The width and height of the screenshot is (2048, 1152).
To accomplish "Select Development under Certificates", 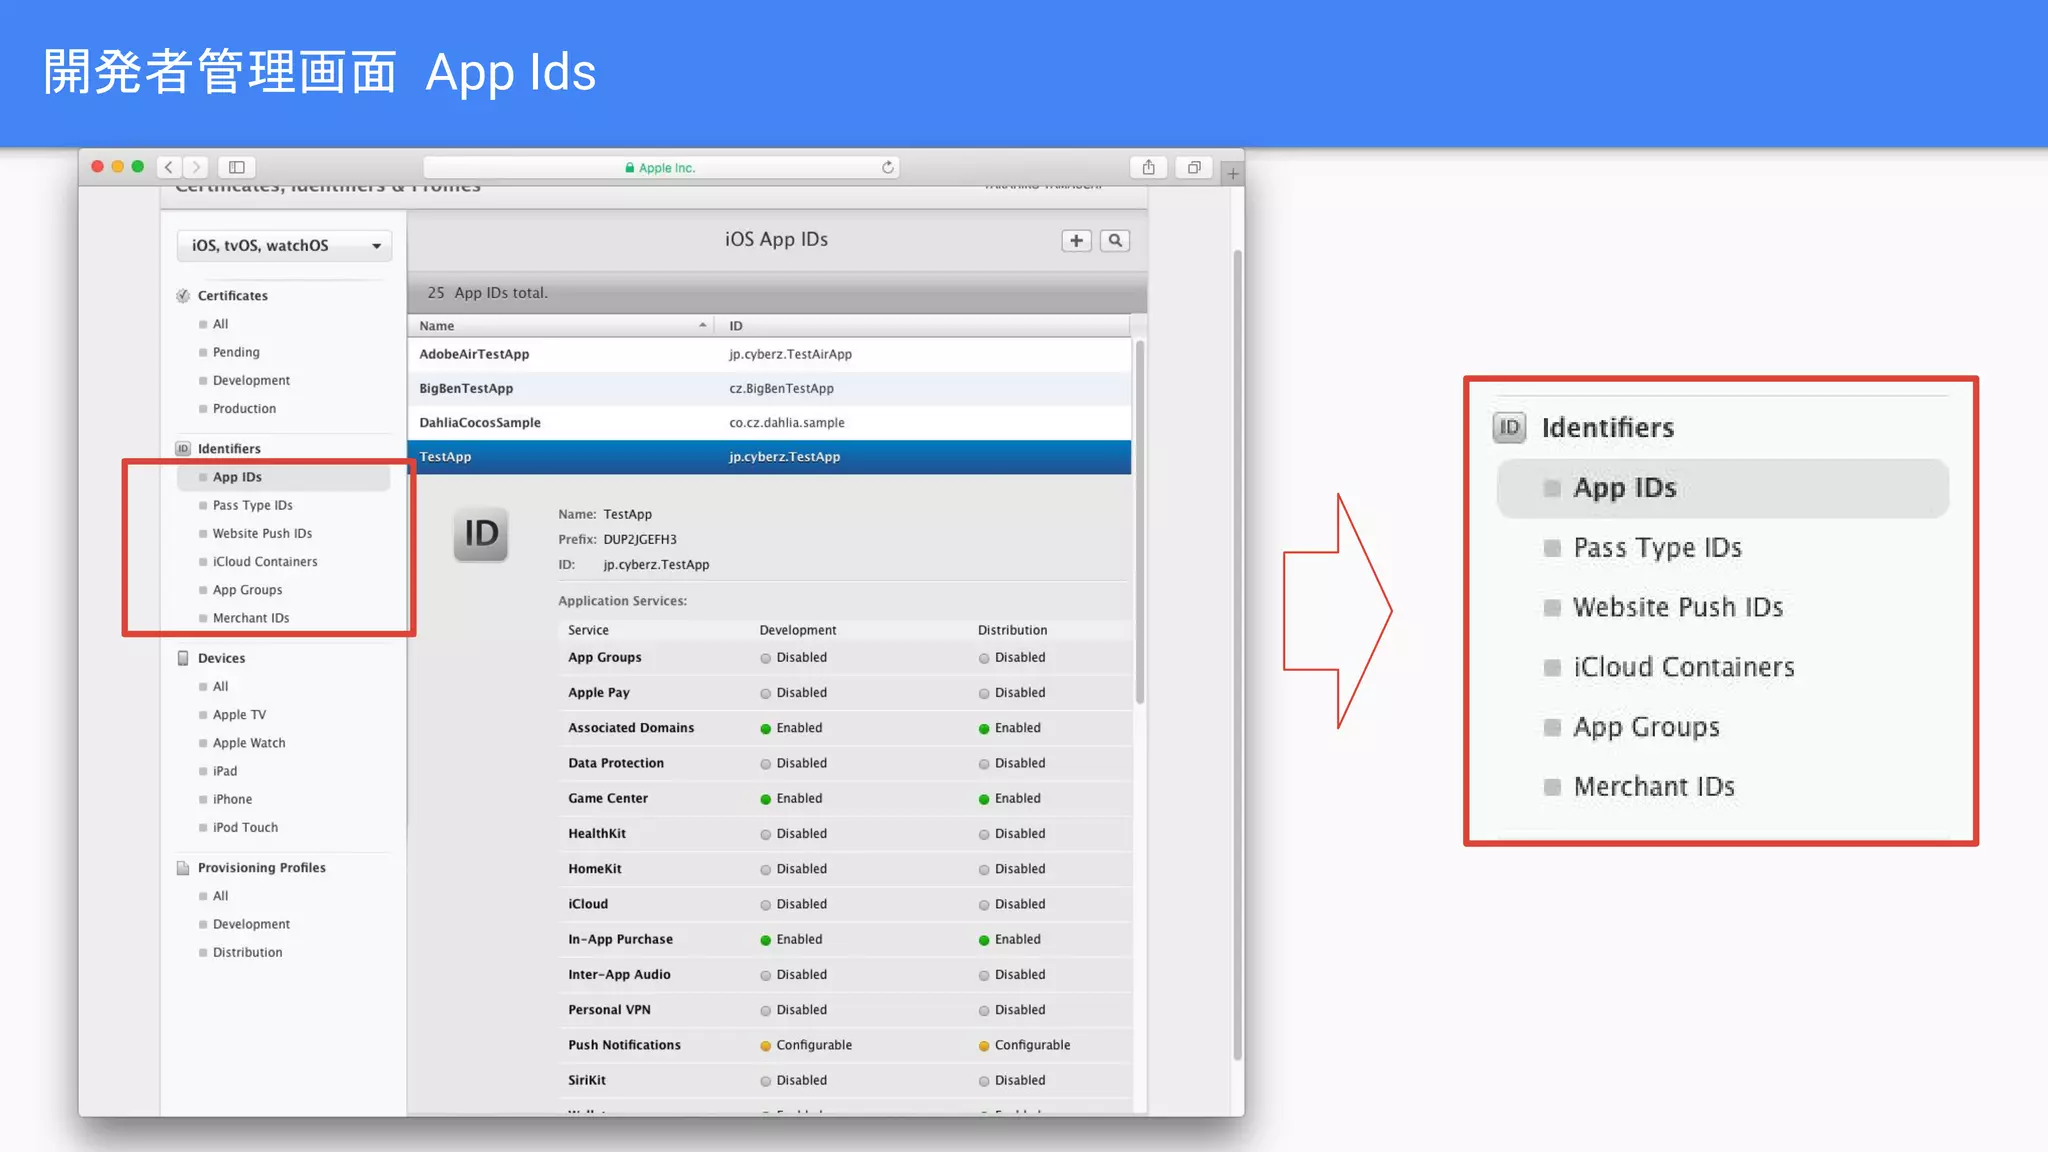I will [251, 380].
